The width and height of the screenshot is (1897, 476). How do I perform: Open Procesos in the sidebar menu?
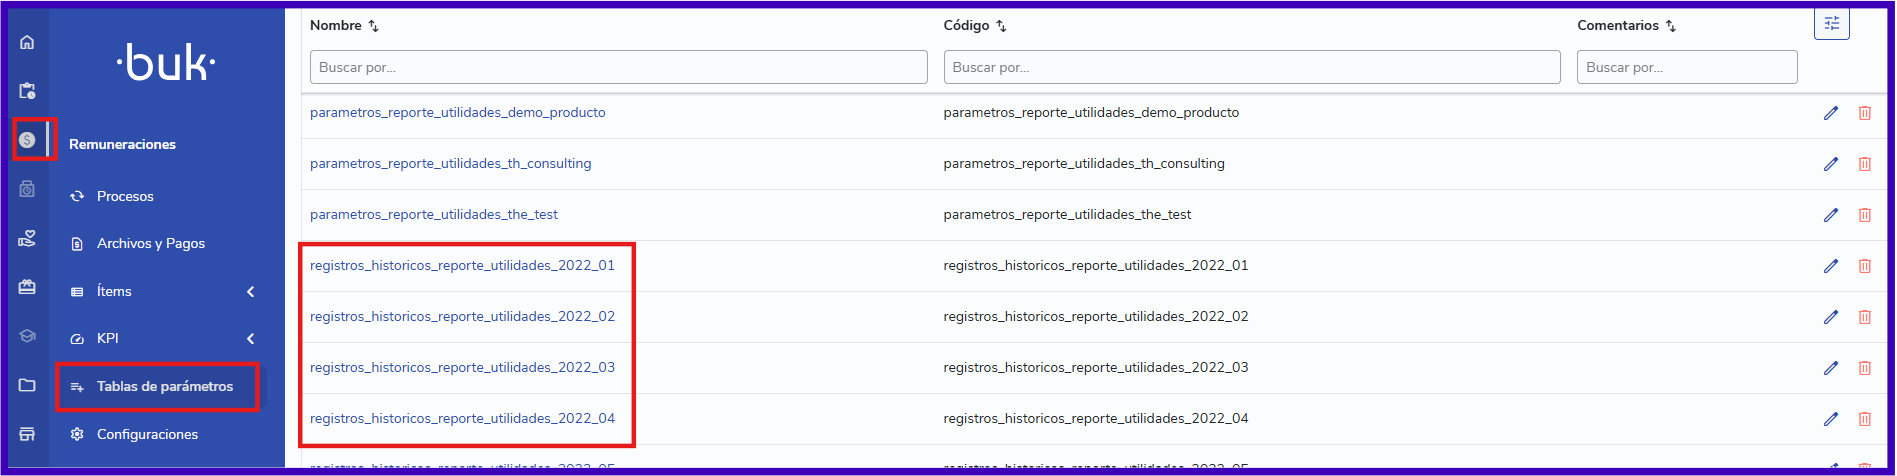(125, 196)
